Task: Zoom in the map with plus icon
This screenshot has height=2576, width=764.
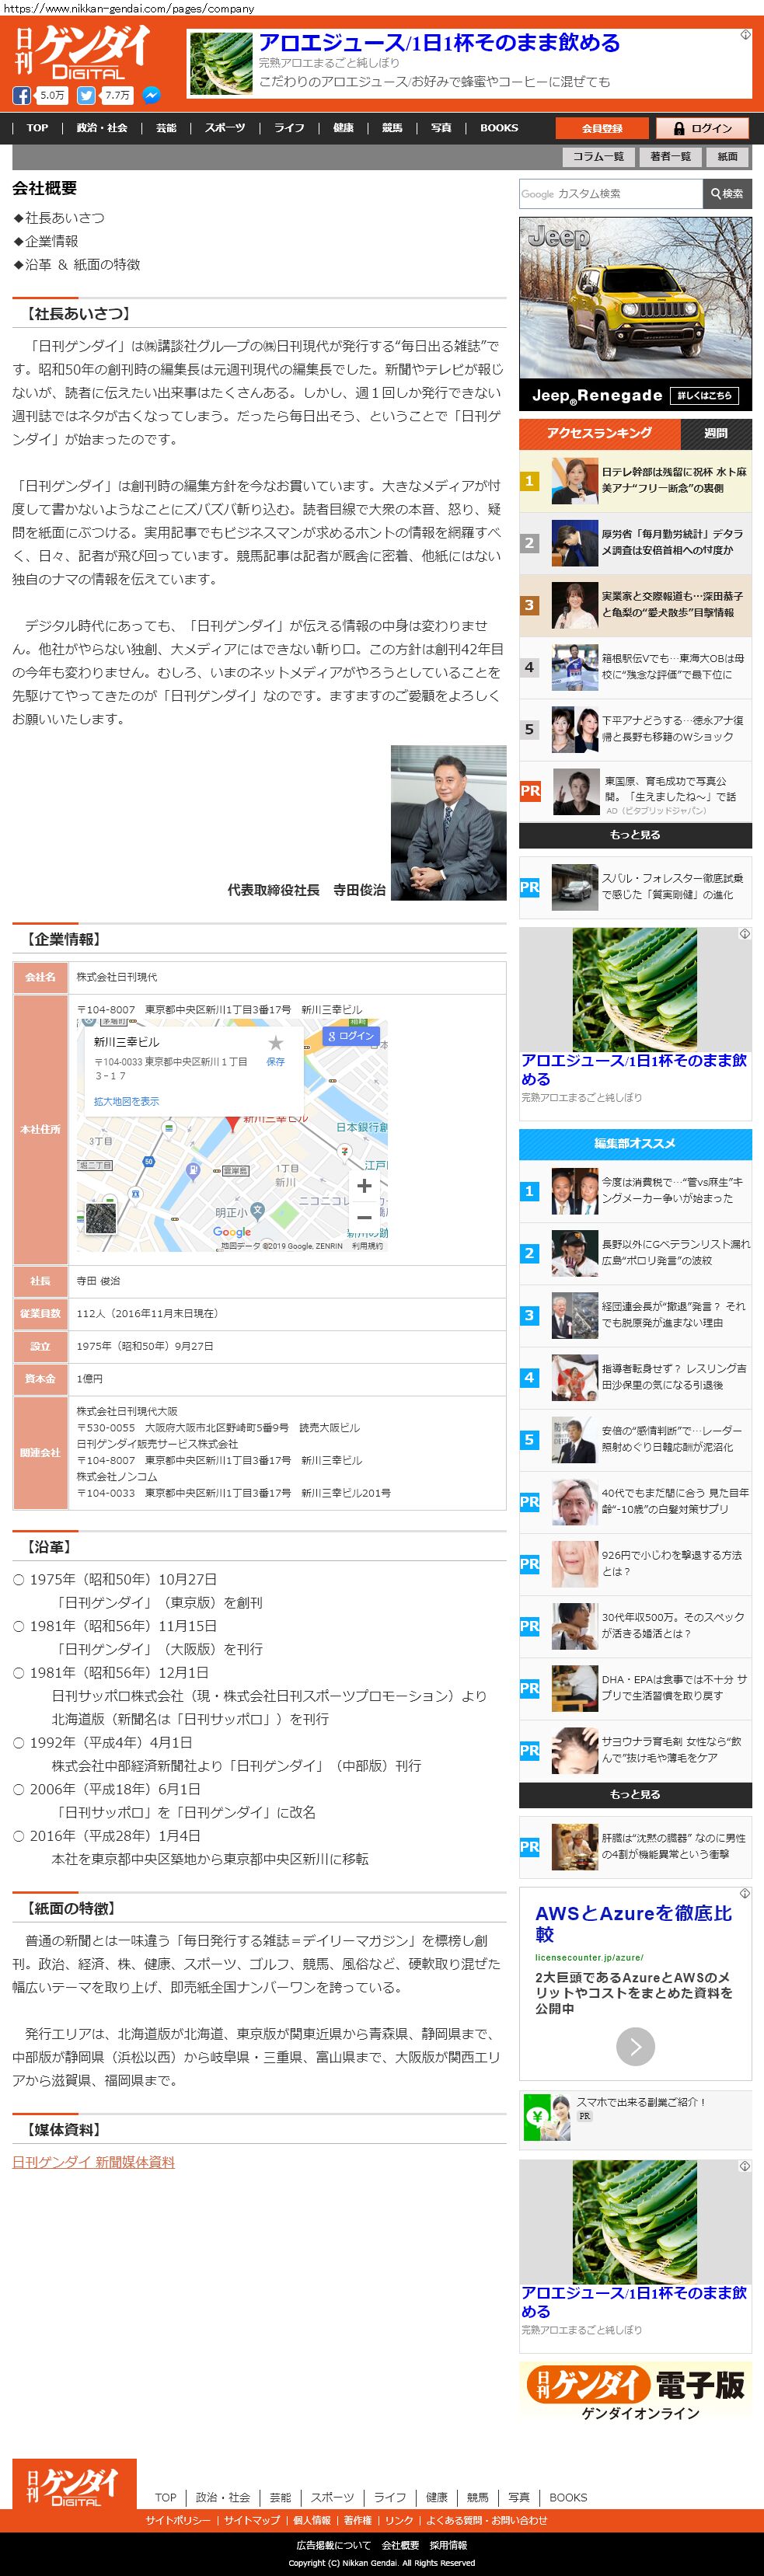Action: [x=364, y=1186]
